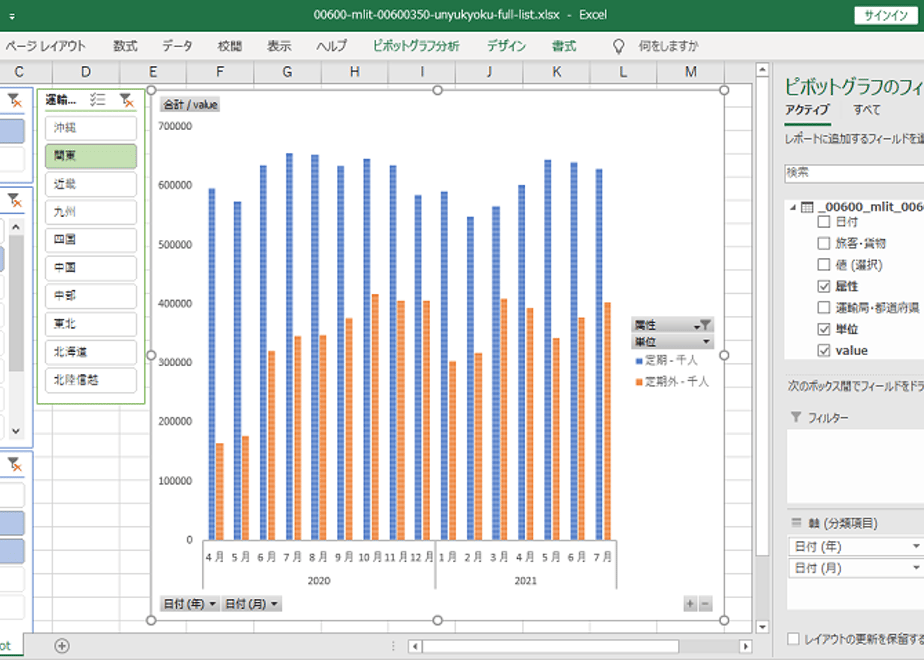Open the データ ribbon tab

coord(177,46)
